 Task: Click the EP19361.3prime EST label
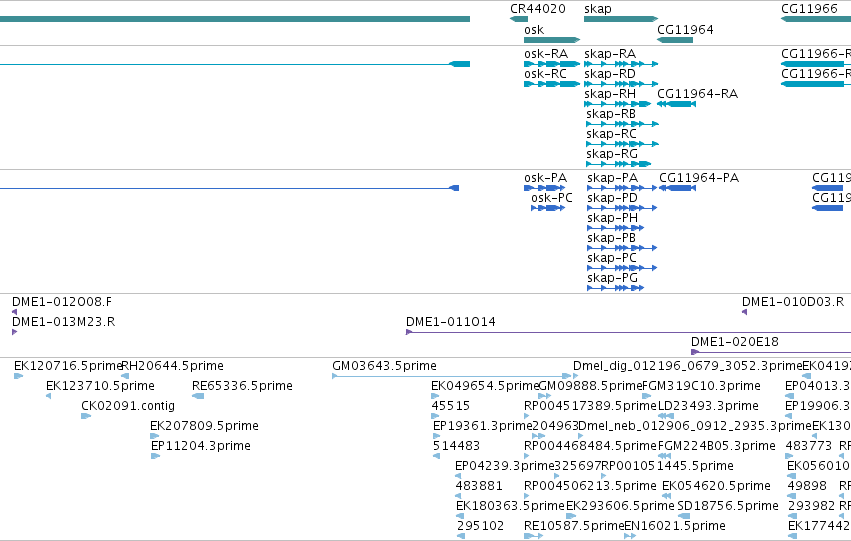pos(482,427)
